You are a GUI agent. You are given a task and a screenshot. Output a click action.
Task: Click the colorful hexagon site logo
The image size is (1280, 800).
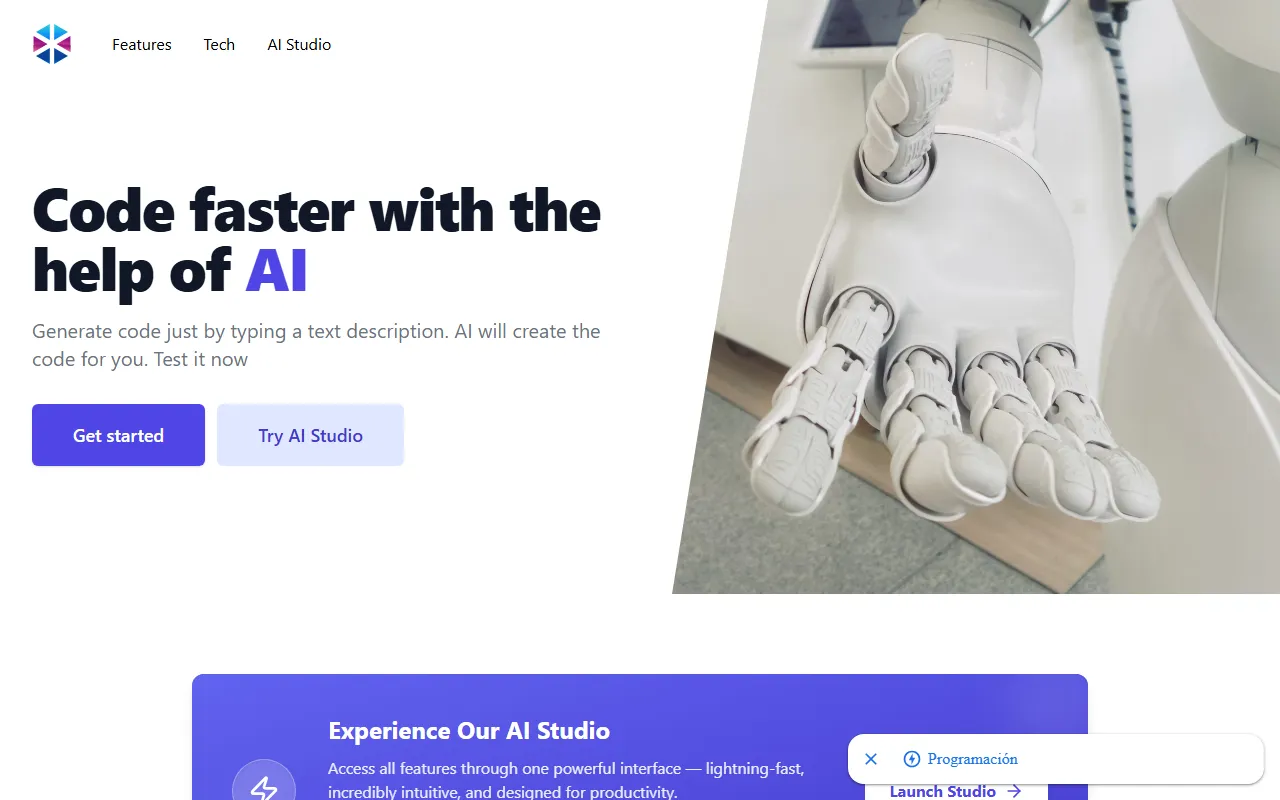[52, 44]
